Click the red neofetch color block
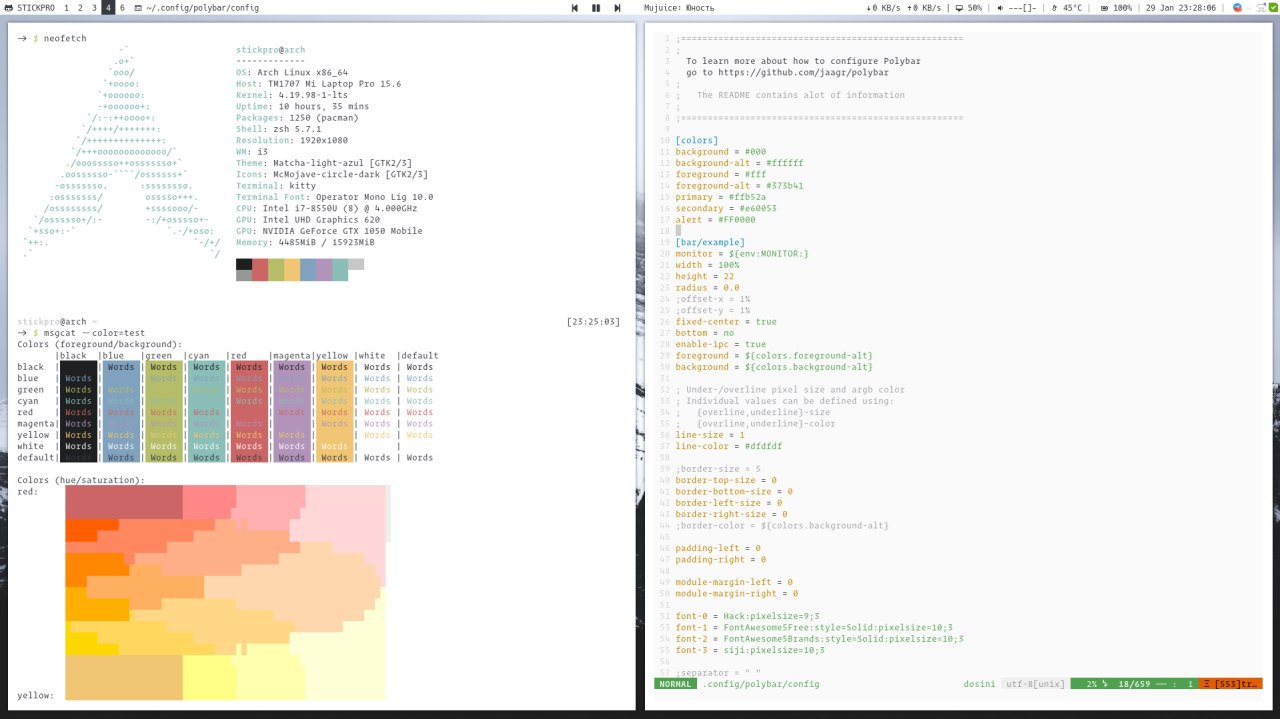1280x719 pixels. click(260, 270)
